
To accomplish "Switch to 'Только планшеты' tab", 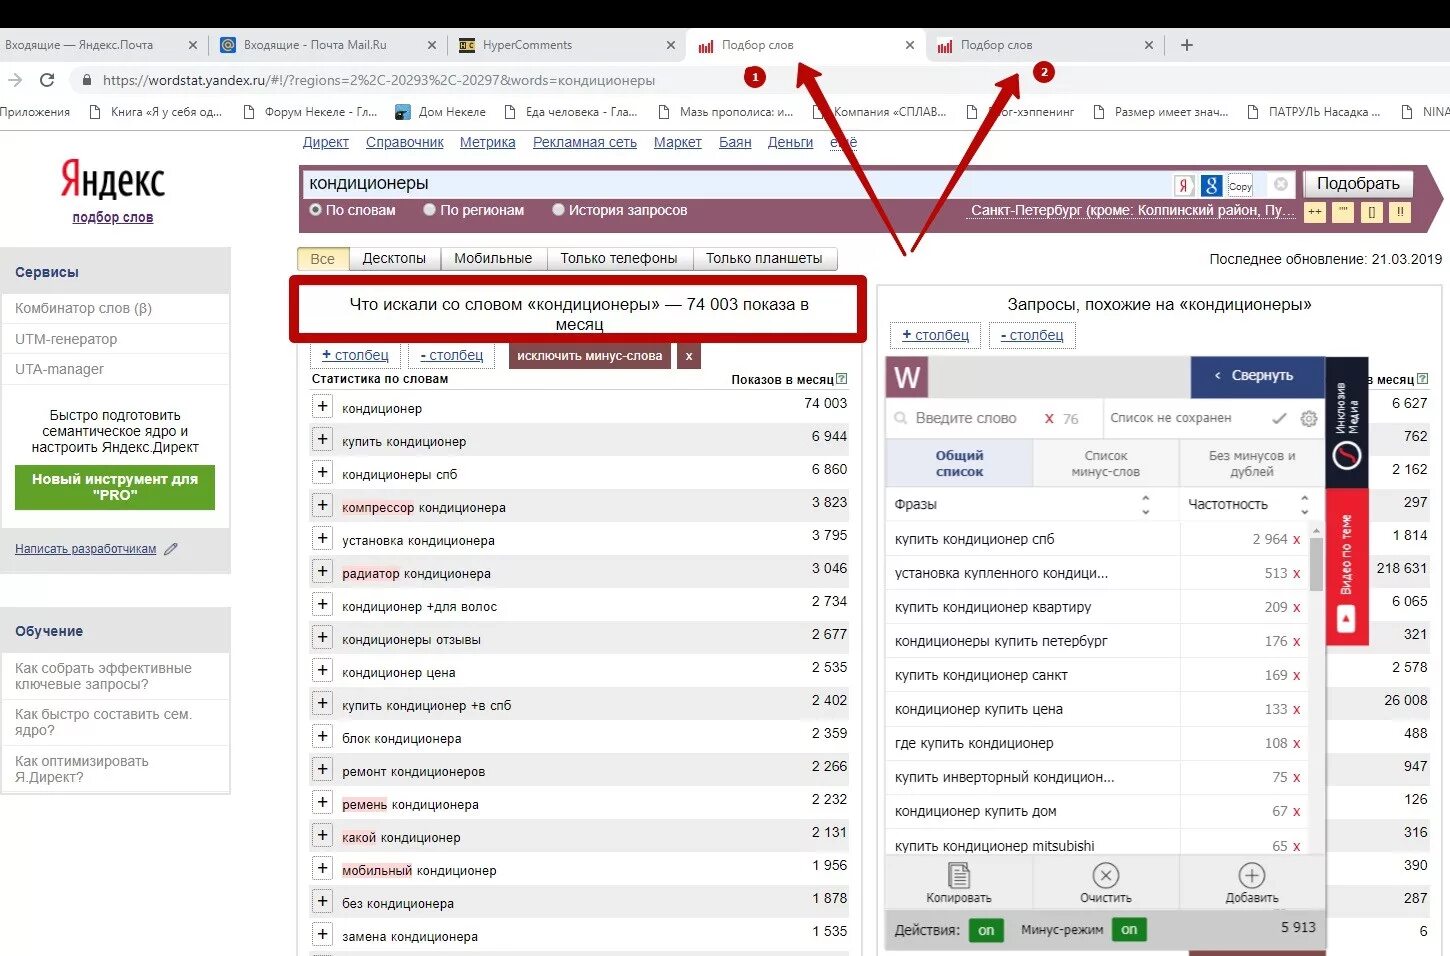I will pyautogui.click(x=764, y=258).
